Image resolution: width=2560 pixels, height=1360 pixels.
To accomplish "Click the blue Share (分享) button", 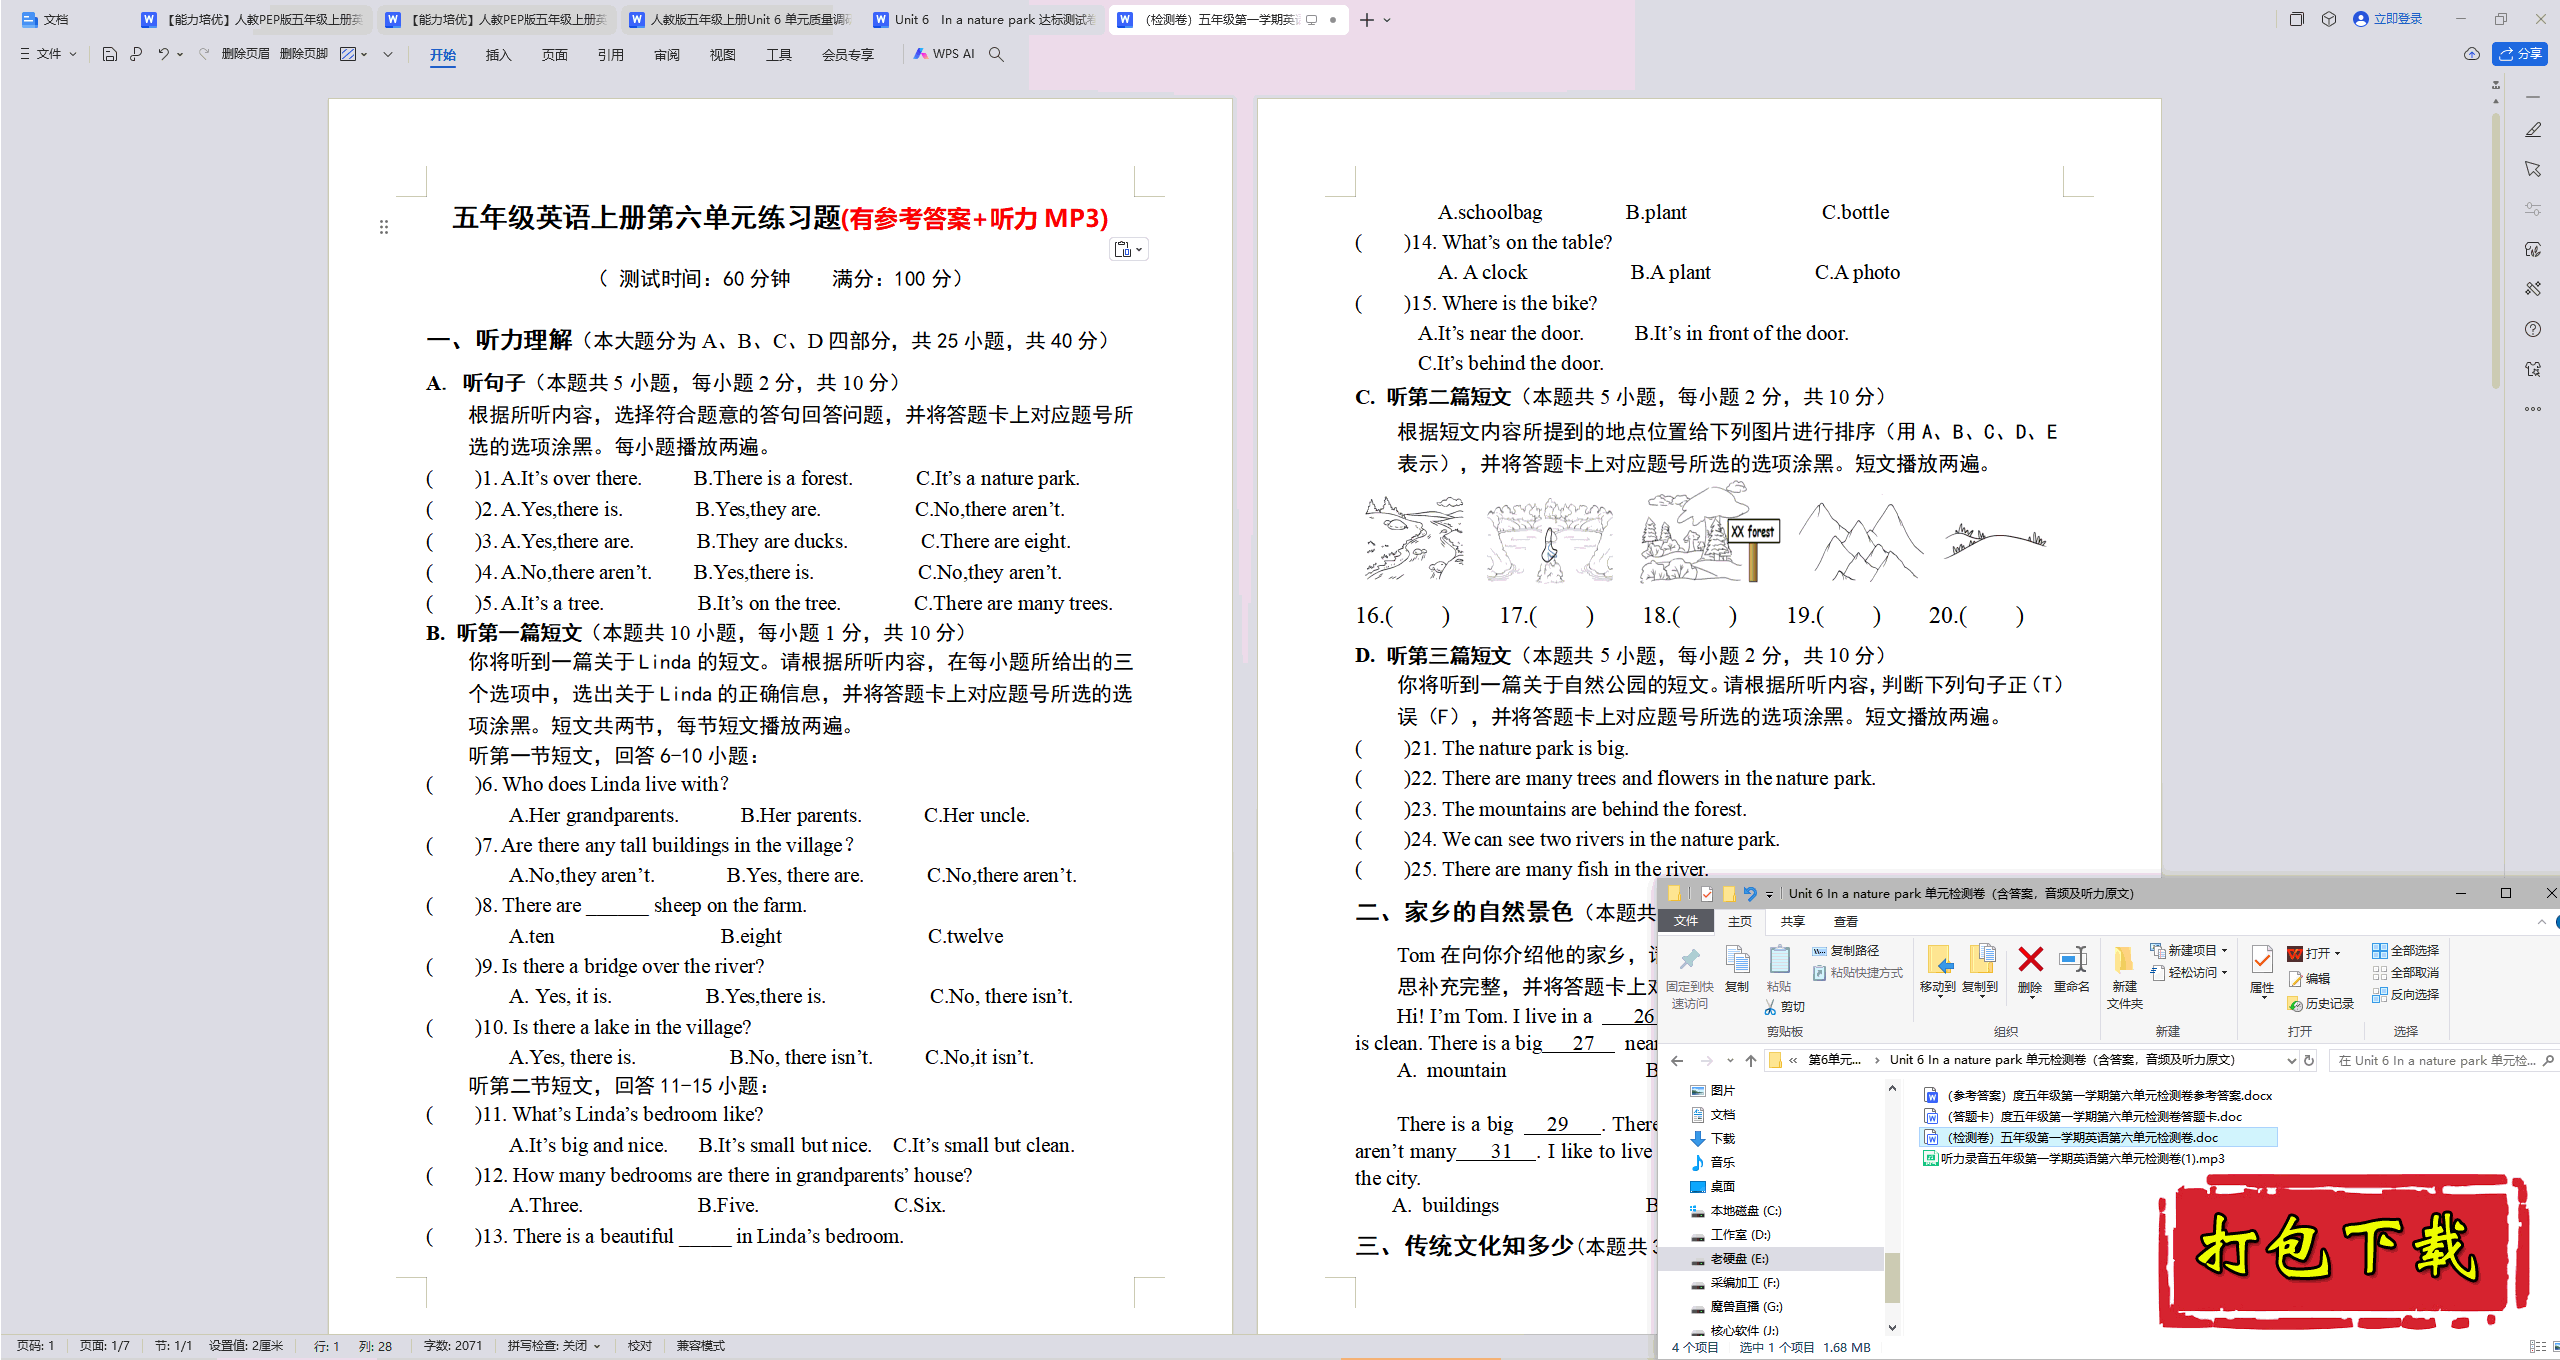I will pyautogui.click(x=2520, y=54).
